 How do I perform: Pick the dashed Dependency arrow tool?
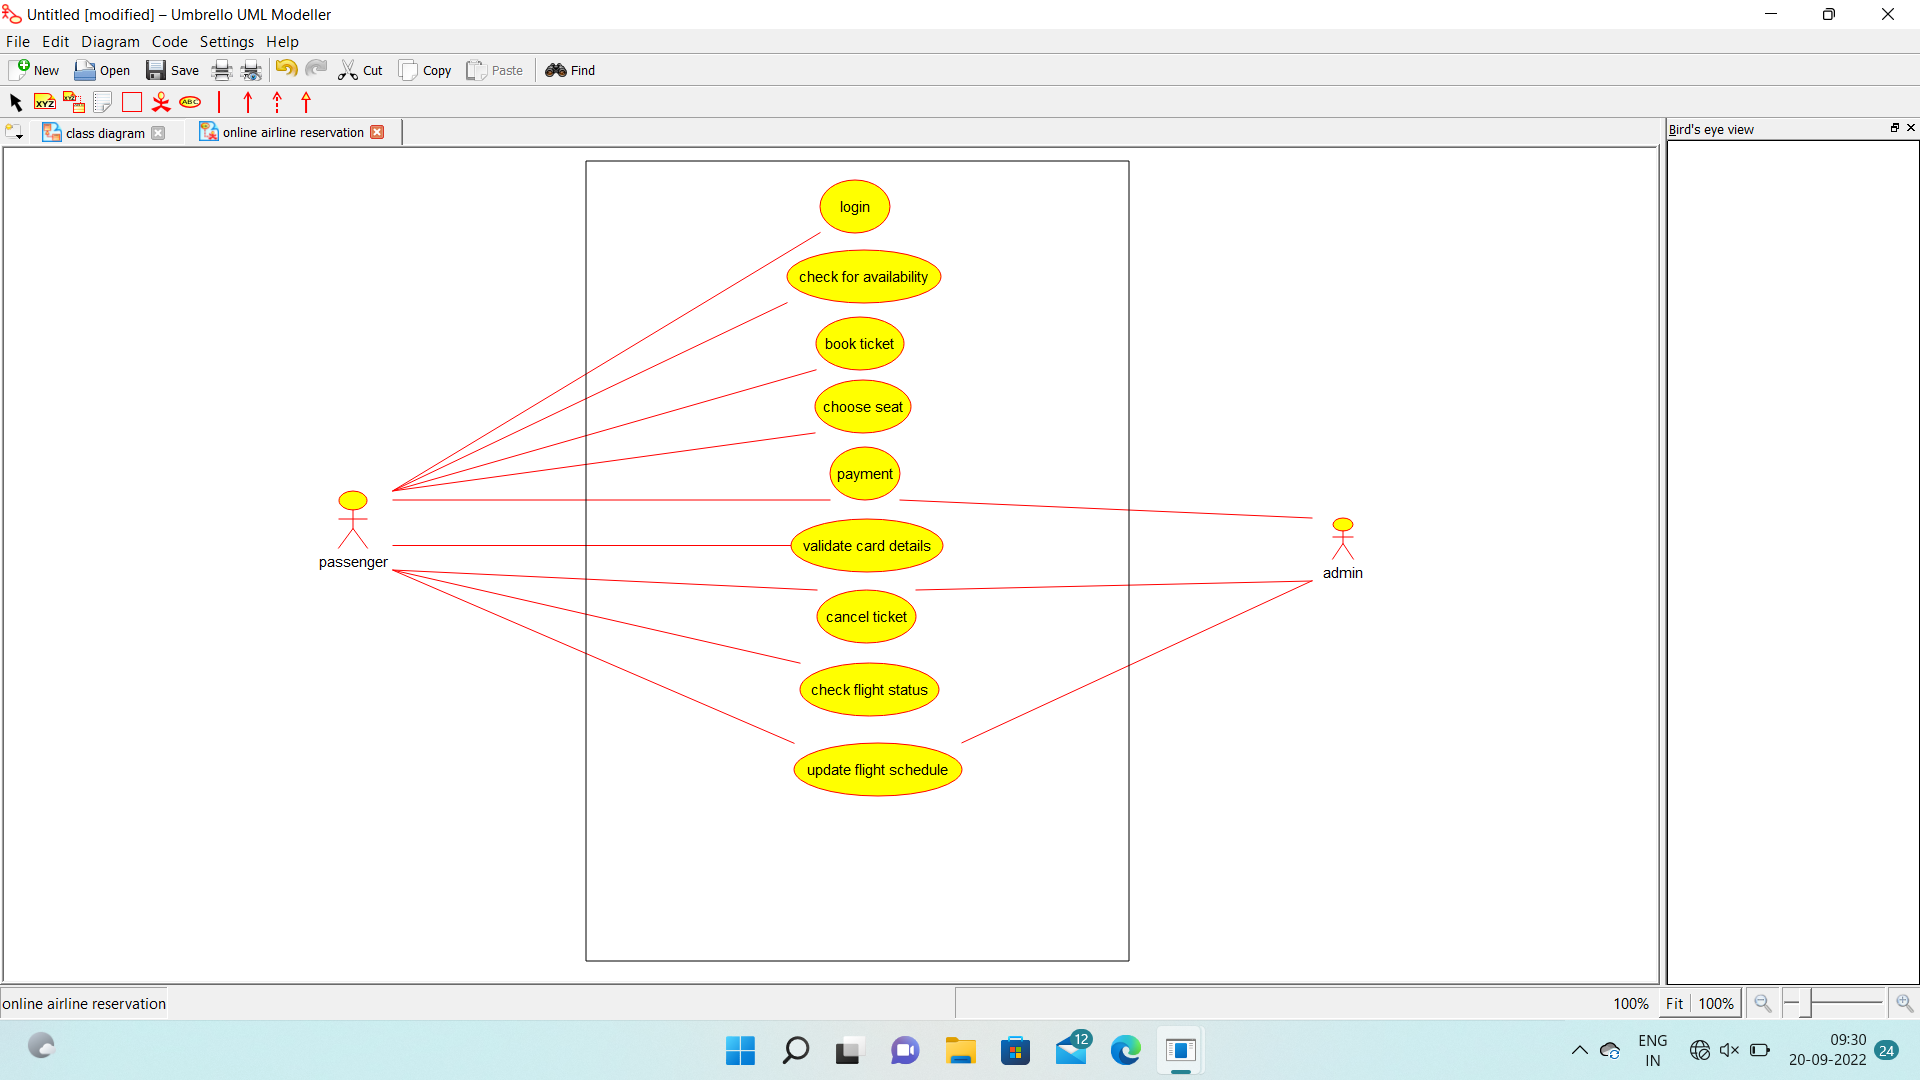click(x=277, y=102)
